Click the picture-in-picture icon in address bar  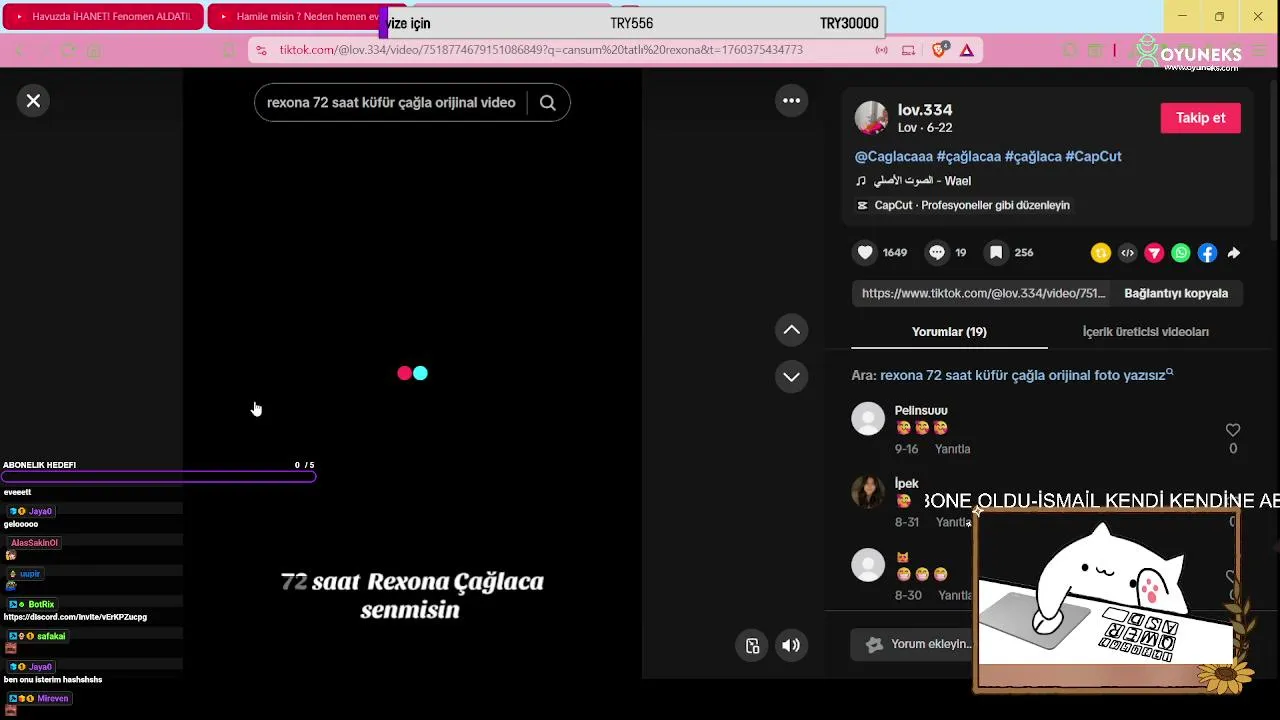[x=908, y=50]
